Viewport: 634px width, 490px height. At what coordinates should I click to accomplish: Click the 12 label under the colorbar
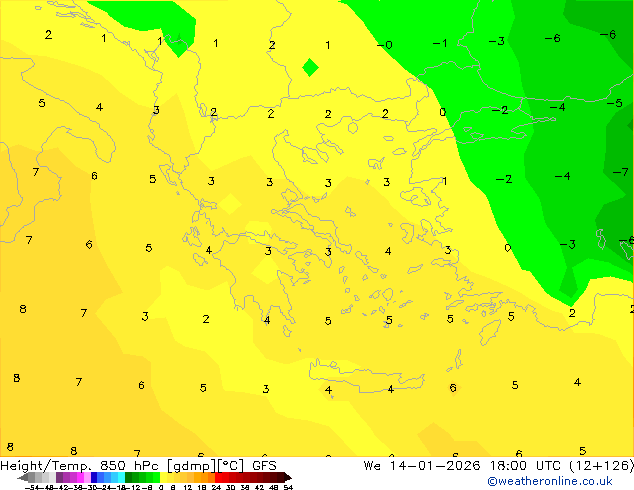click(x=187, y=487)
